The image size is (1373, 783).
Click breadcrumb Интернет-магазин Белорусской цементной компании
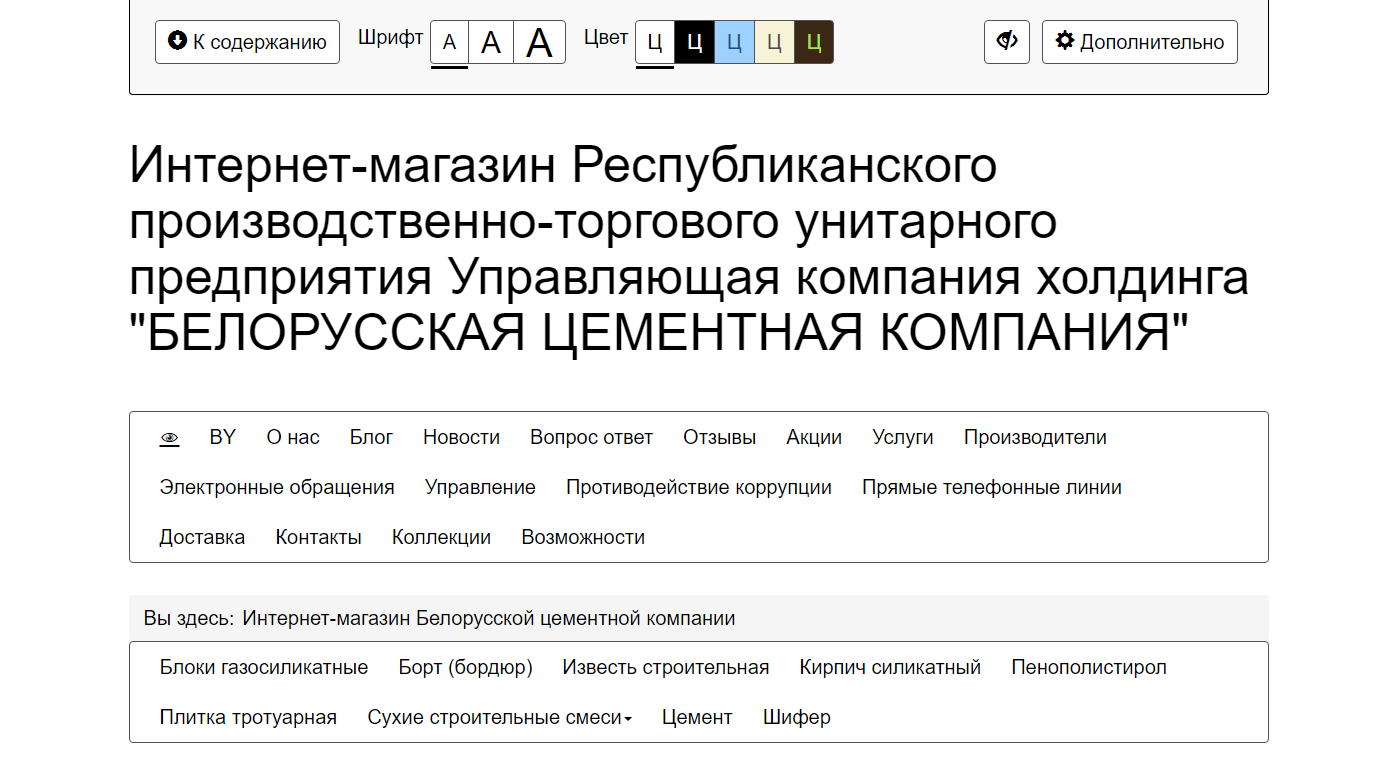click(489, 618)
